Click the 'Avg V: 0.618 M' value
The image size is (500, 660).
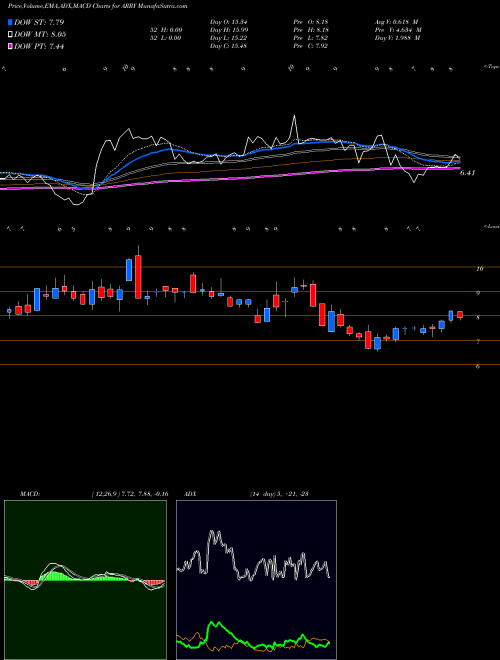[x=396, y=22]
